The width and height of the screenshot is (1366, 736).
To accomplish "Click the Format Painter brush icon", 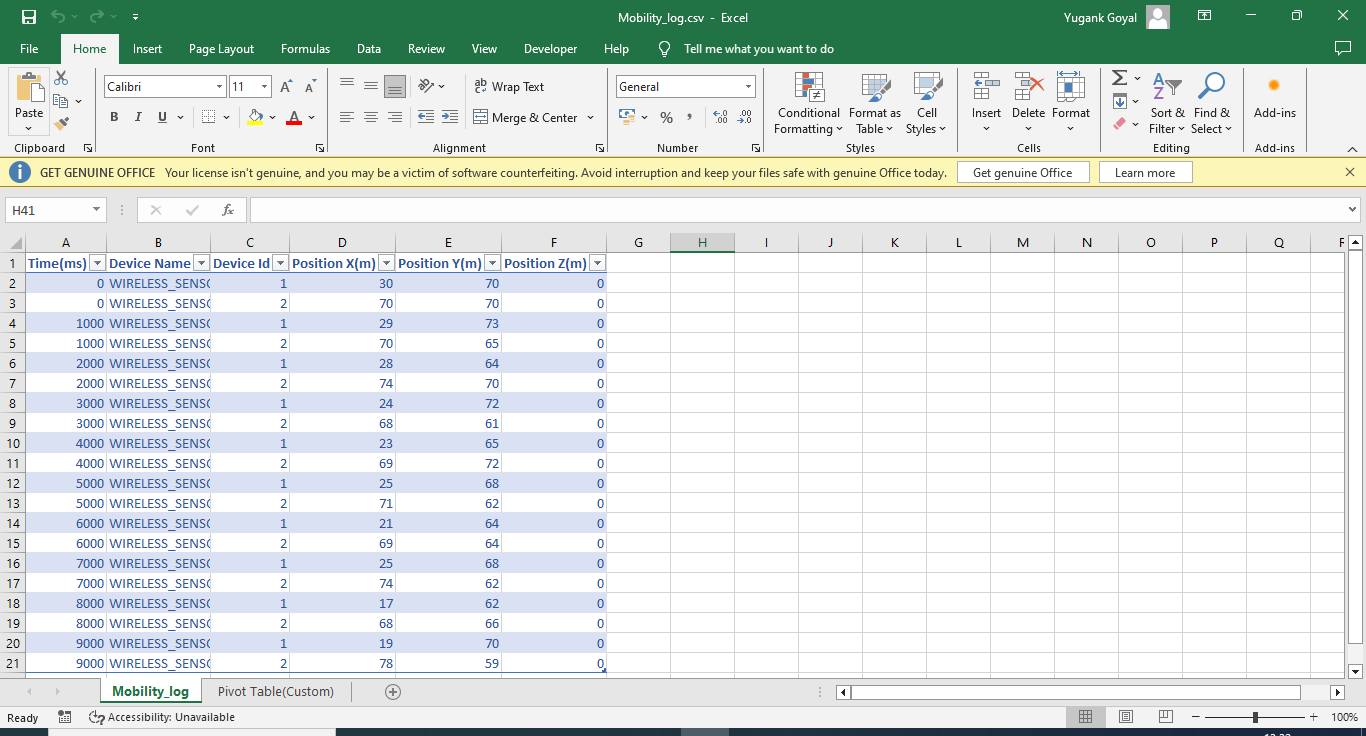I will (62, 124).
